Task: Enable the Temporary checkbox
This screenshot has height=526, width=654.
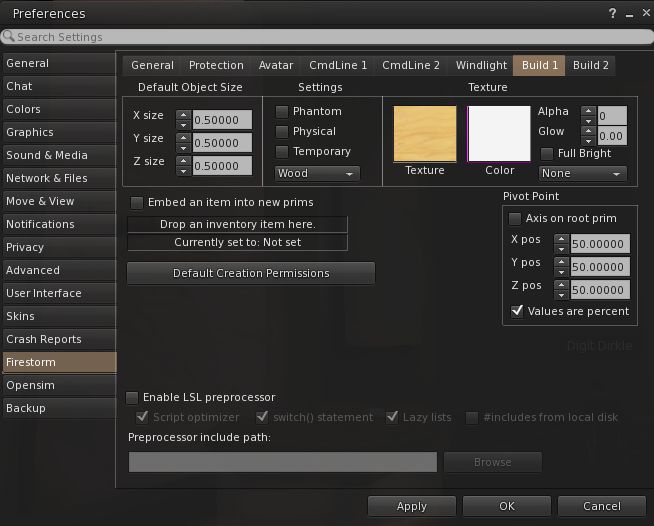Action: point(282,151)
